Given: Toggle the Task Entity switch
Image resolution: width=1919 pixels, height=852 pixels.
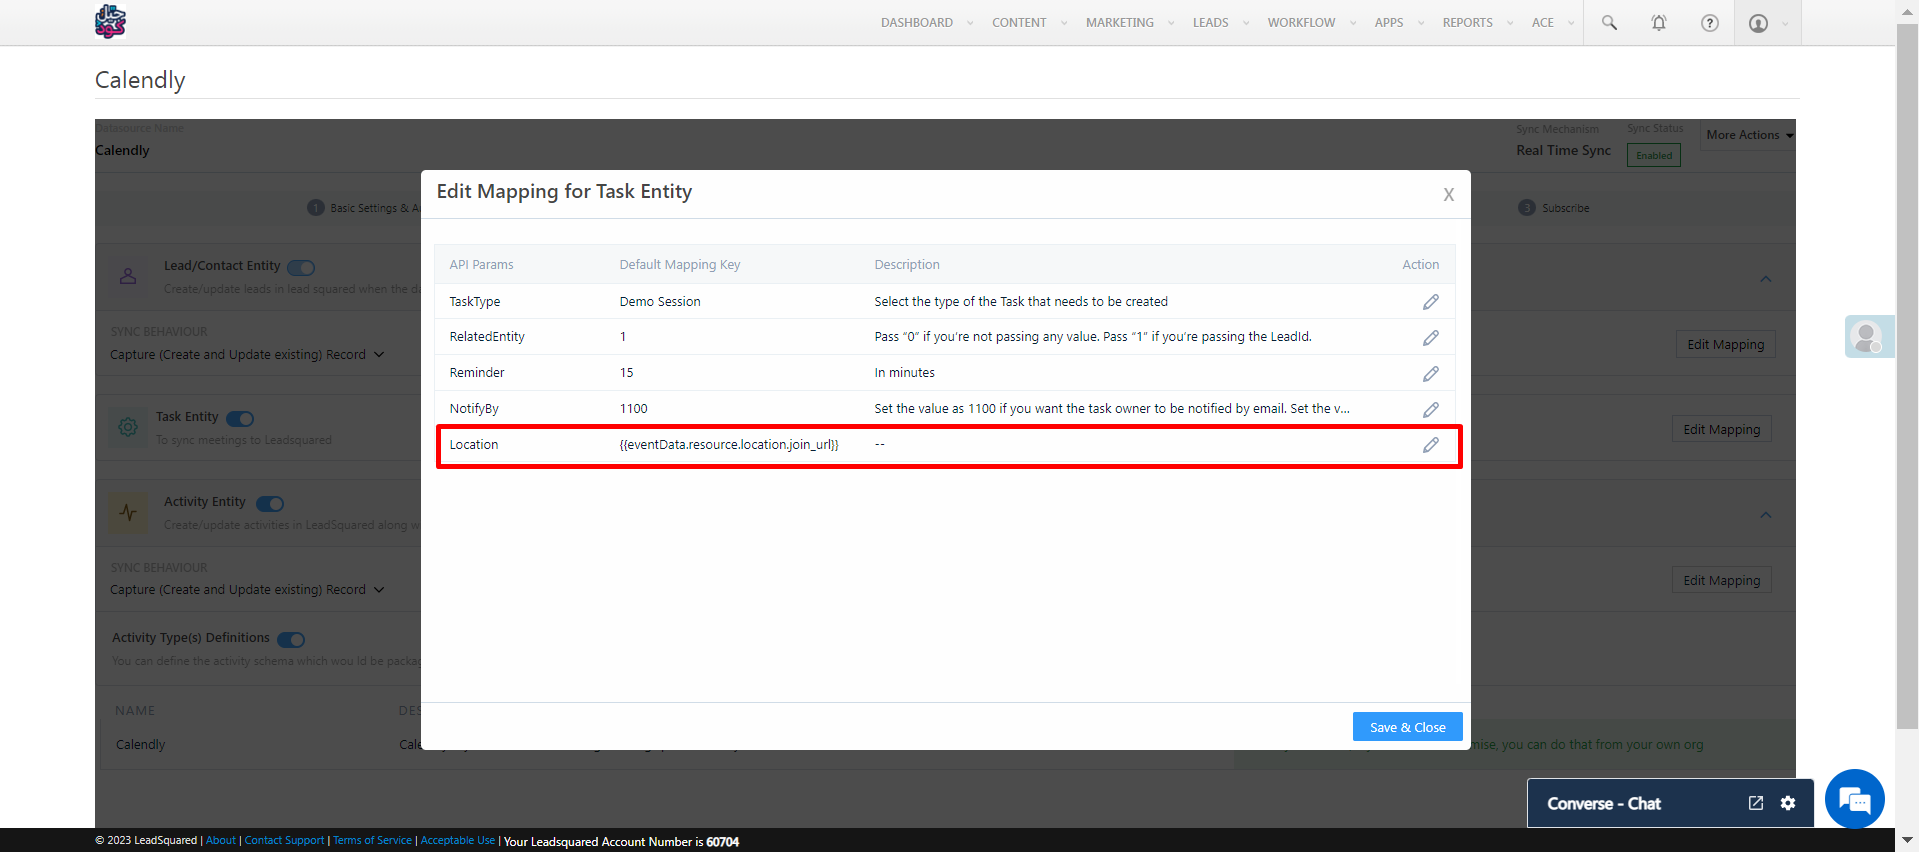Looking at the screenshot, I should point(240,418).
